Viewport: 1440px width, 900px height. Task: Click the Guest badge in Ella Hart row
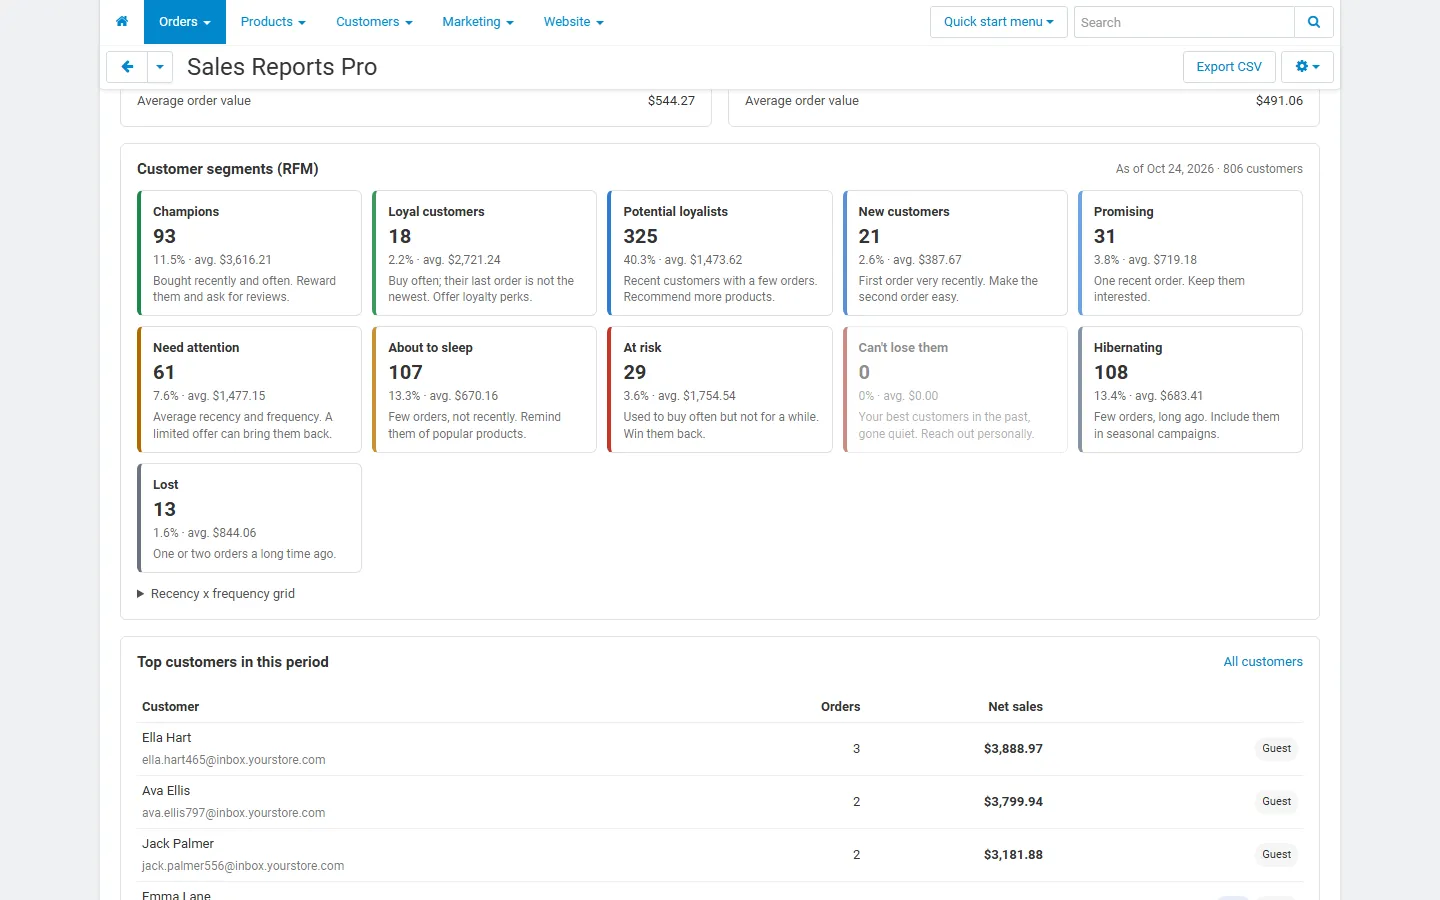(1276, 749)
